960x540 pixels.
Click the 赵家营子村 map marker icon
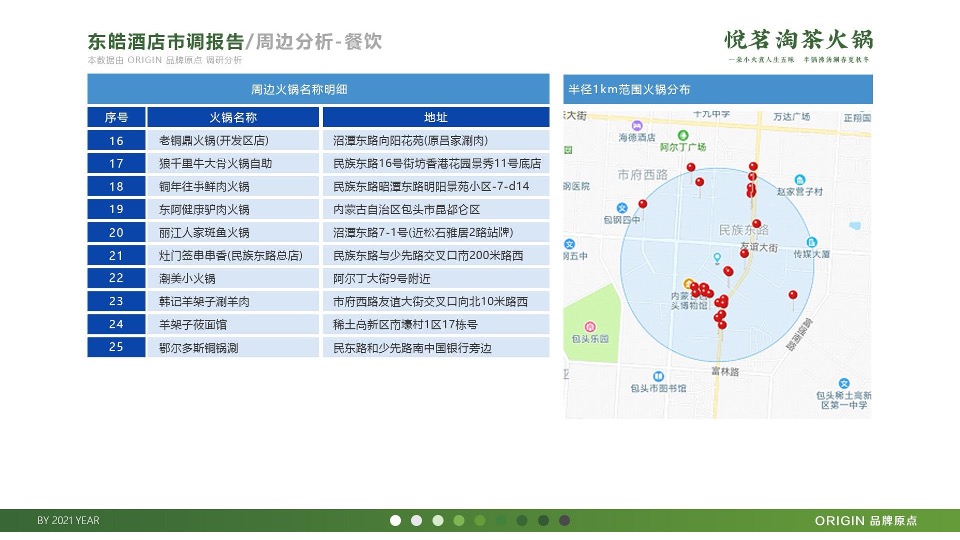(799, 179)
